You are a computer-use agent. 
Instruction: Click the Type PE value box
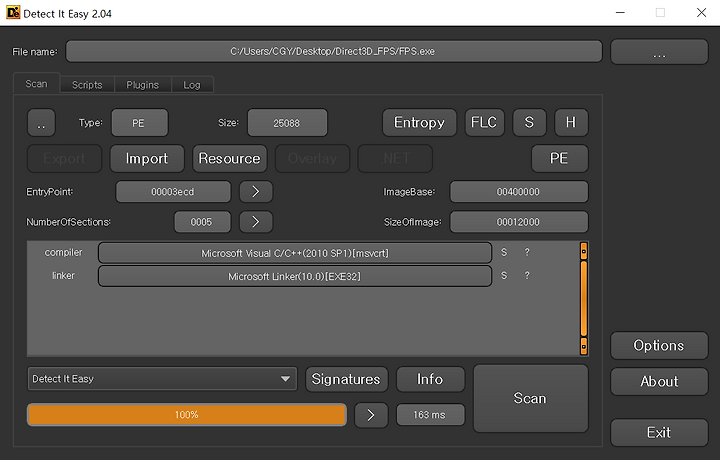pyautogui.click(x=140, y=123)
